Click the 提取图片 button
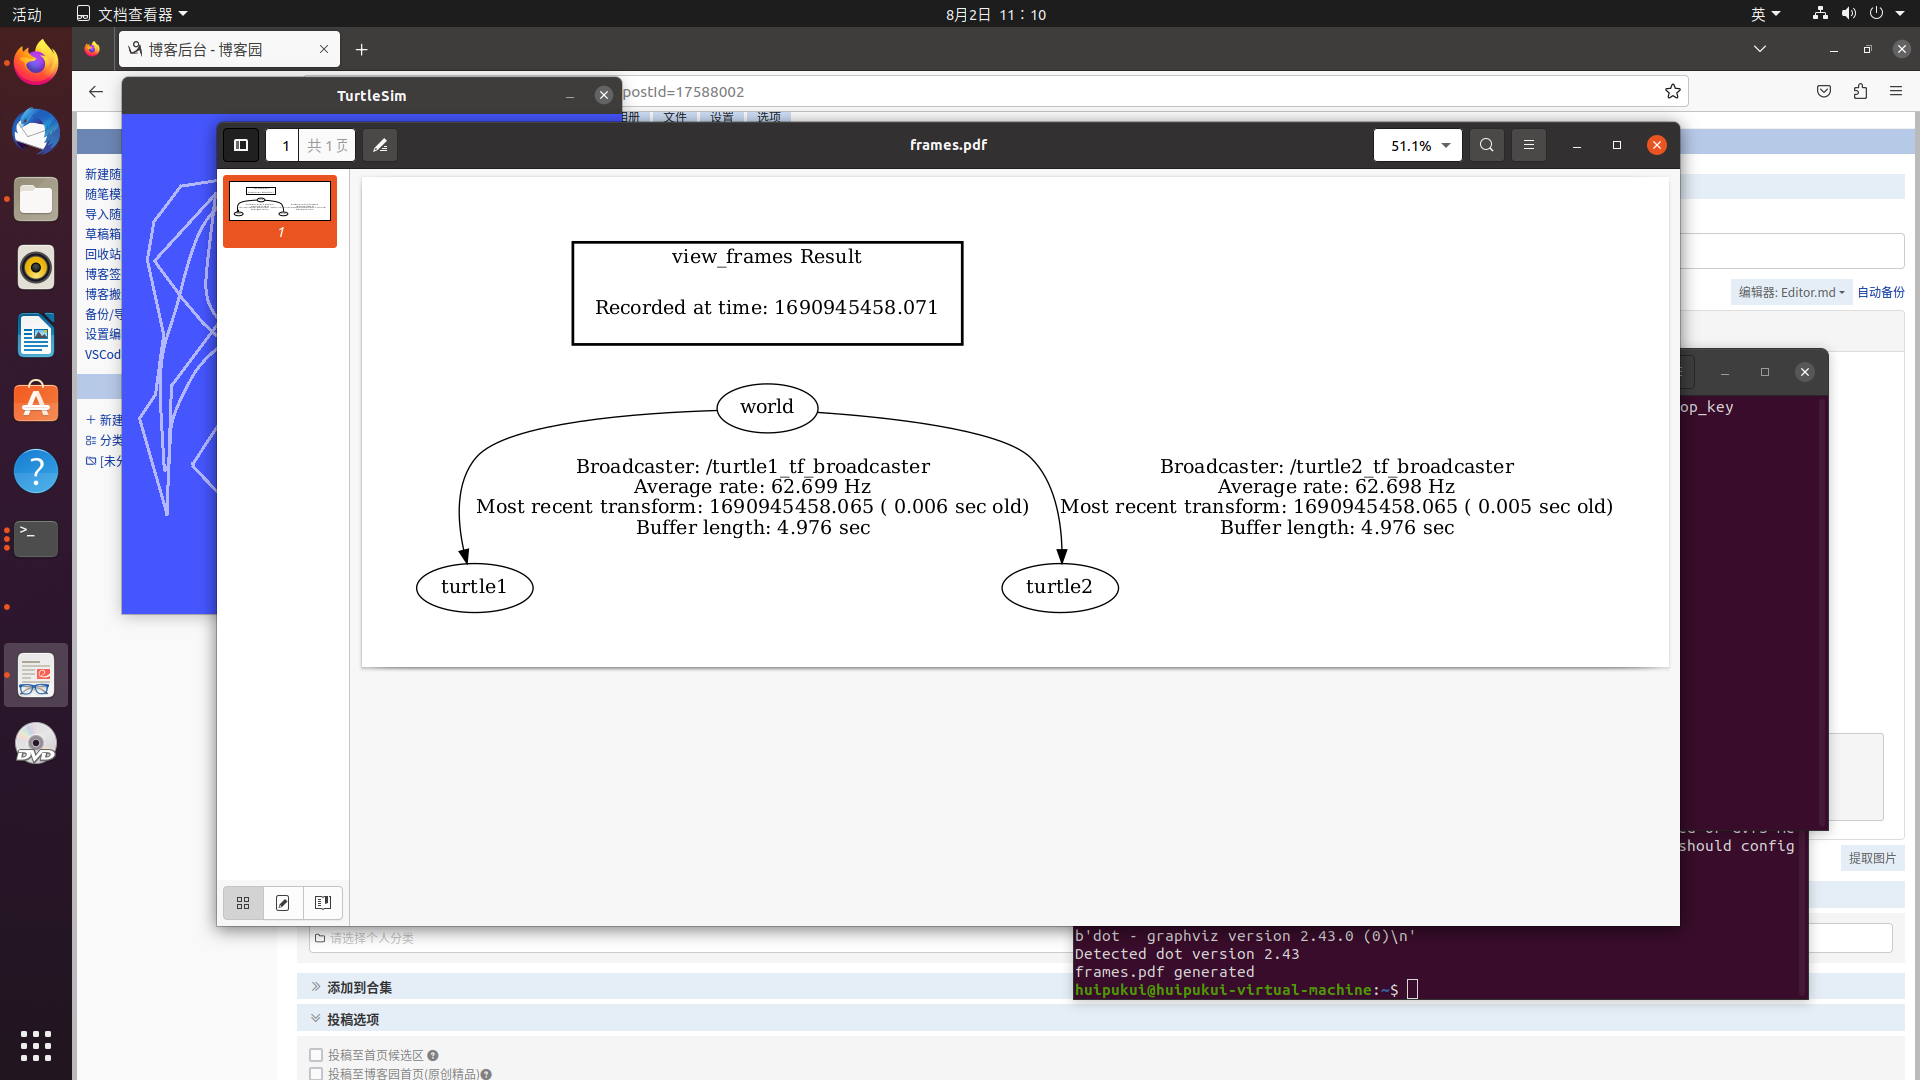 click(1871, 858)
